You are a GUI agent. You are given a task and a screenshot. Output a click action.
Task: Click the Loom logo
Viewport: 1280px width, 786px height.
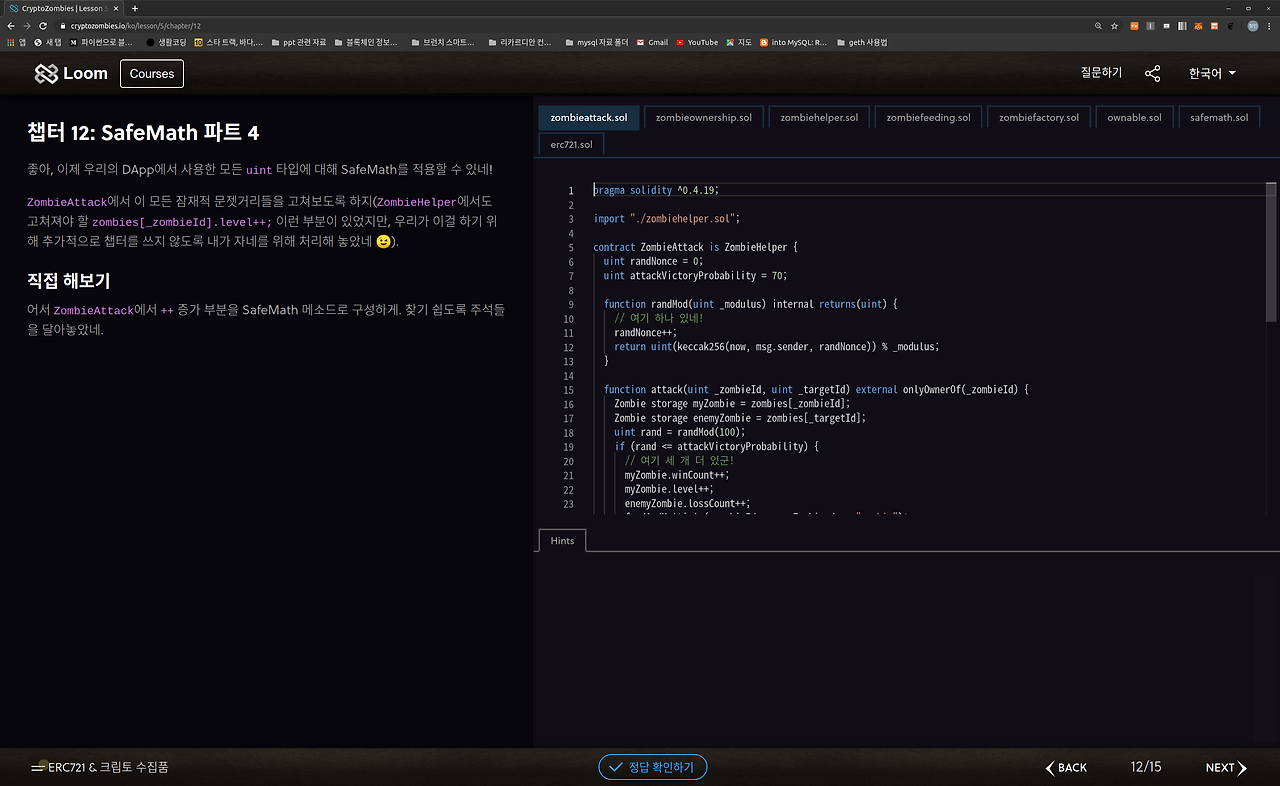71,73
